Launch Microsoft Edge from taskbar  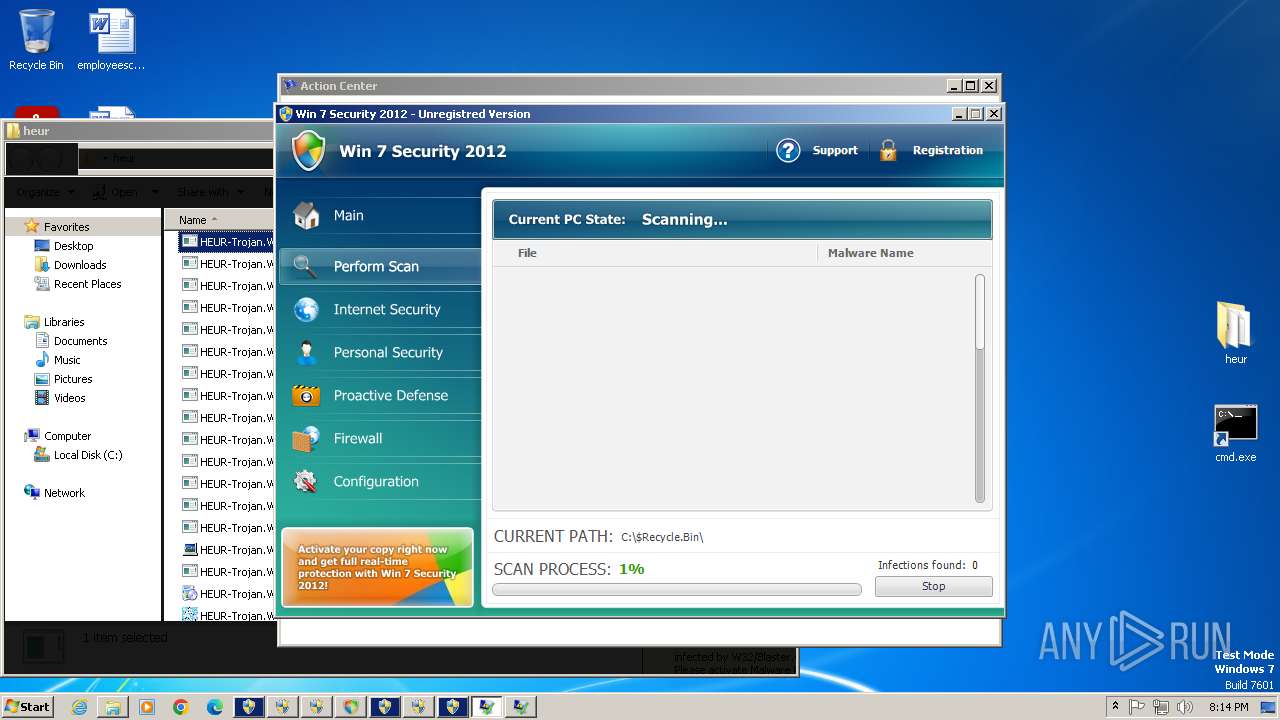pos(215,707)
